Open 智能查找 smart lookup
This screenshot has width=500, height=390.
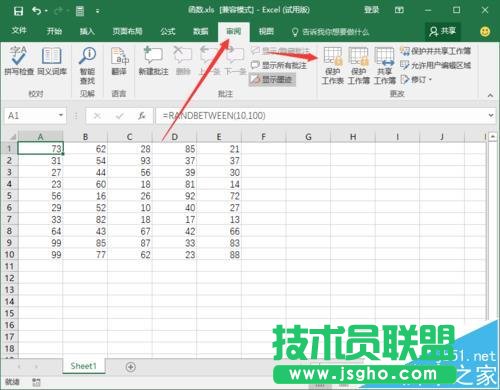87,66
